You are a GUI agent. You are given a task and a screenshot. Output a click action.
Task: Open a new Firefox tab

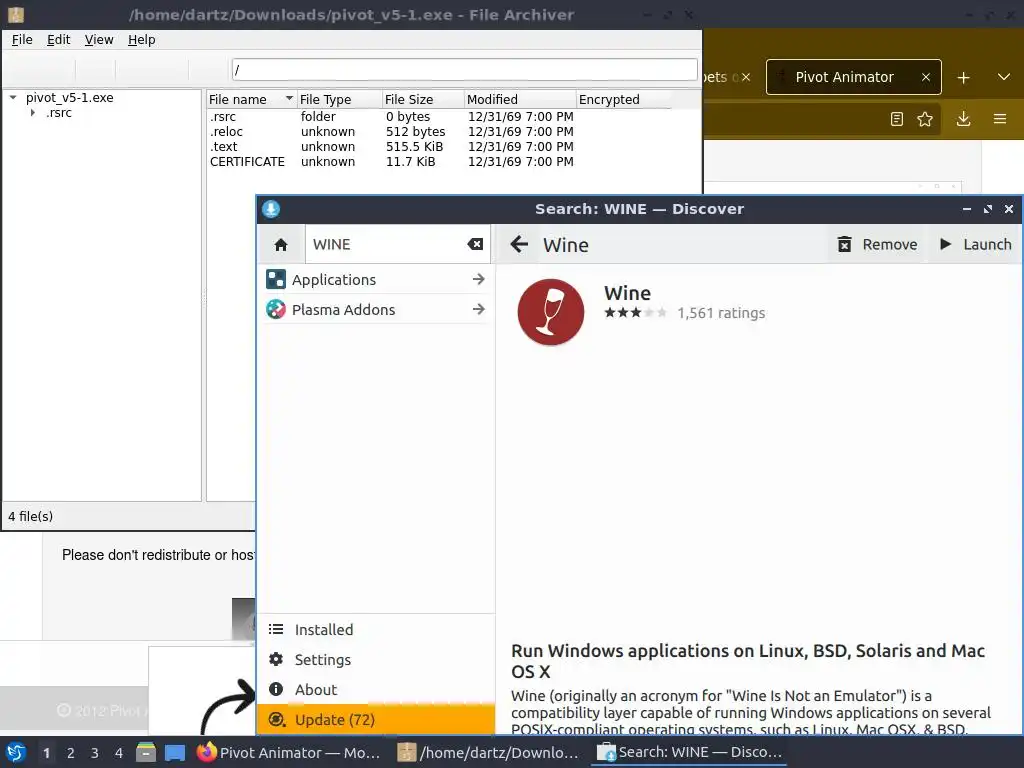click(963, 78)
